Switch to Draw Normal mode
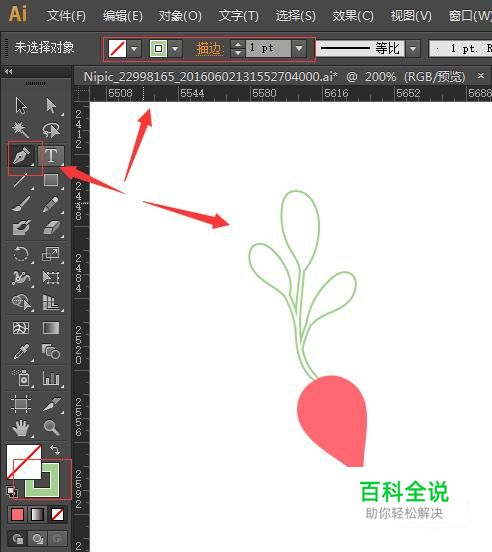This screenshot has height=552, width=492. [x=18, y=539]
